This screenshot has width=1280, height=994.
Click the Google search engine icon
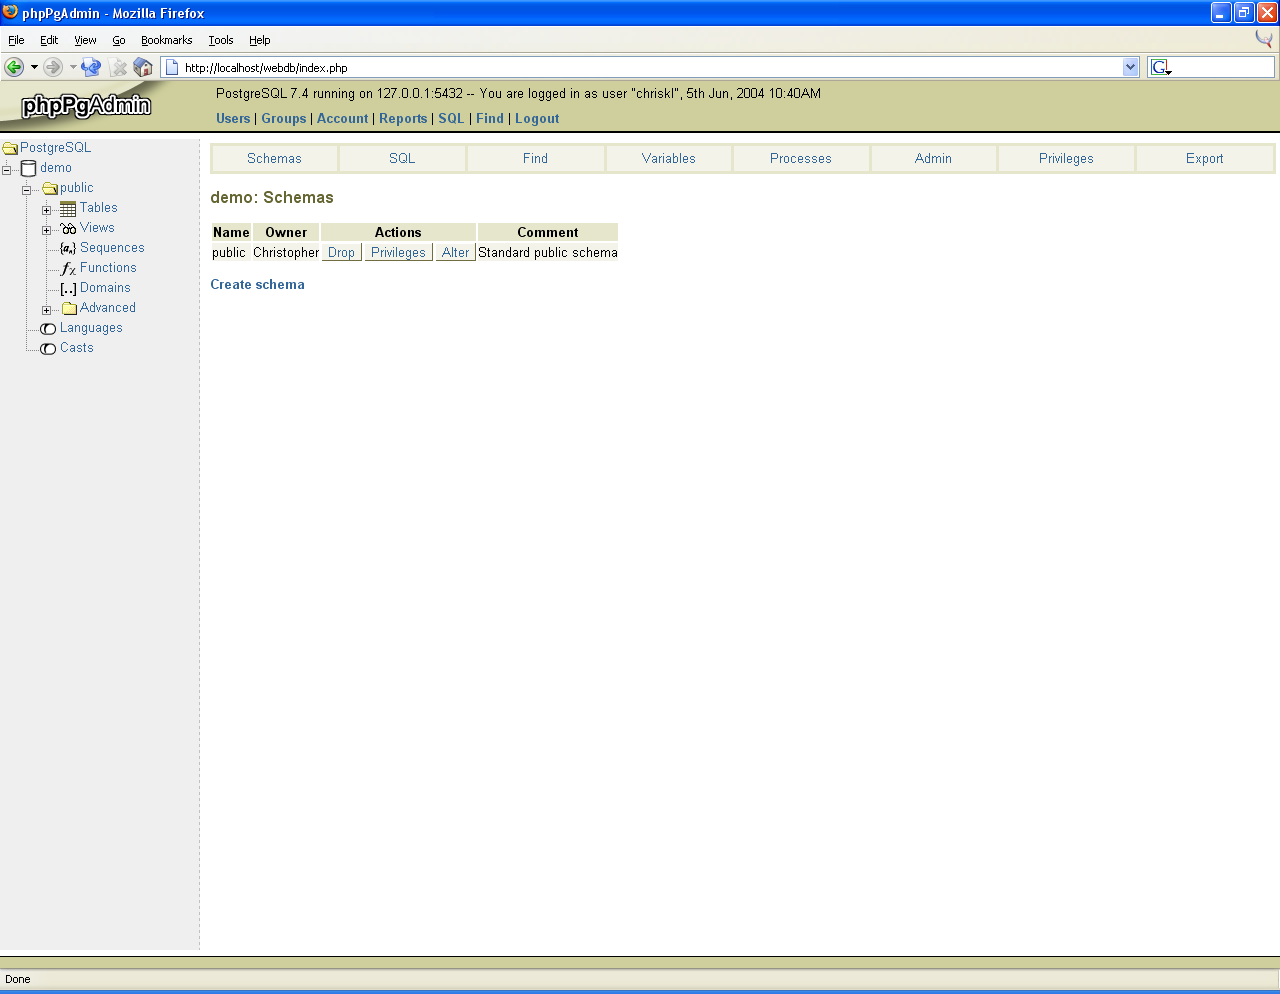tap(1160, 67)
